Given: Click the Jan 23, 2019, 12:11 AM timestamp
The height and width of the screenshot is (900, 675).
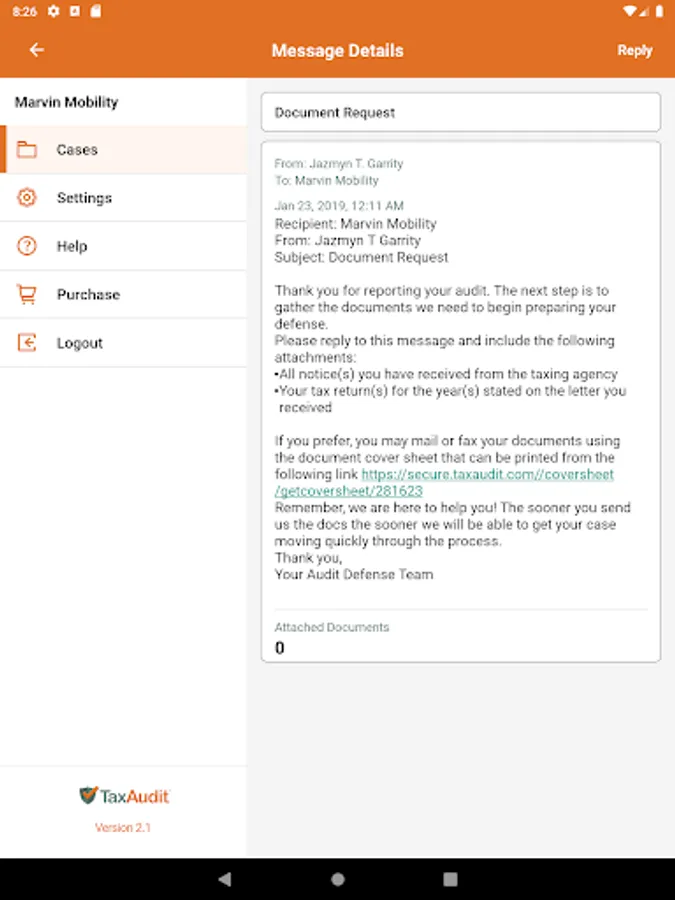Looking at the screenshot, I should [339, 205].
